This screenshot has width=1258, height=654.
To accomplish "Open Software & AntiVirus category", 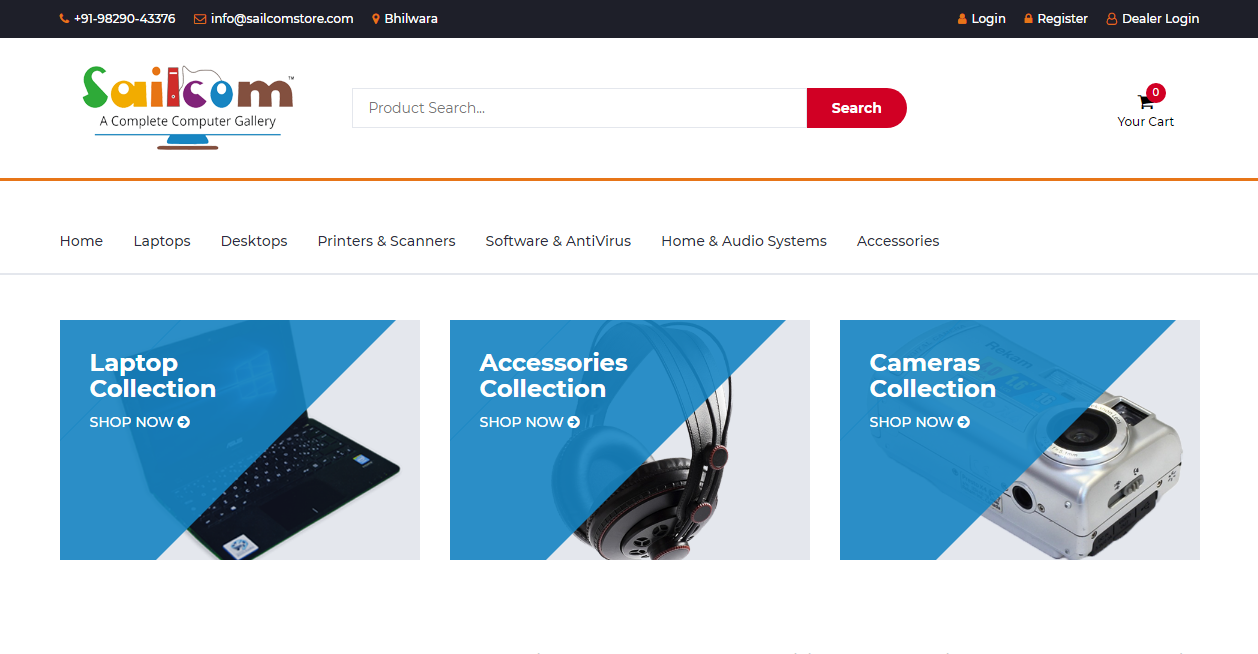I will [558, 241].
